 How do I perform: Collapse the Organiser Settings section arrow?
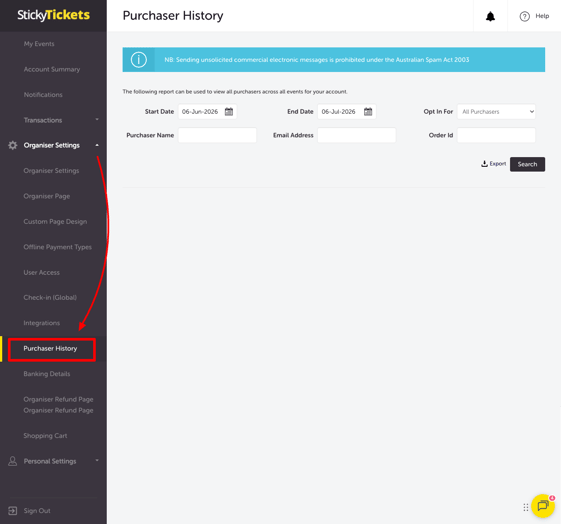(97, 145)
